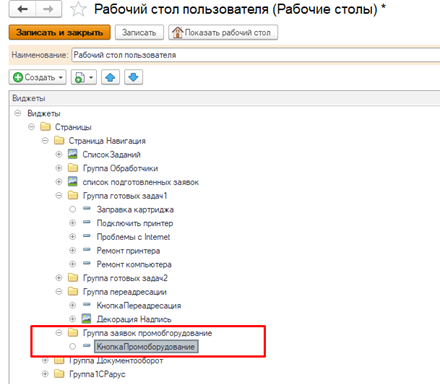
Task: Open the copy widget dropdown button
Action: click(x=84, y=77)
